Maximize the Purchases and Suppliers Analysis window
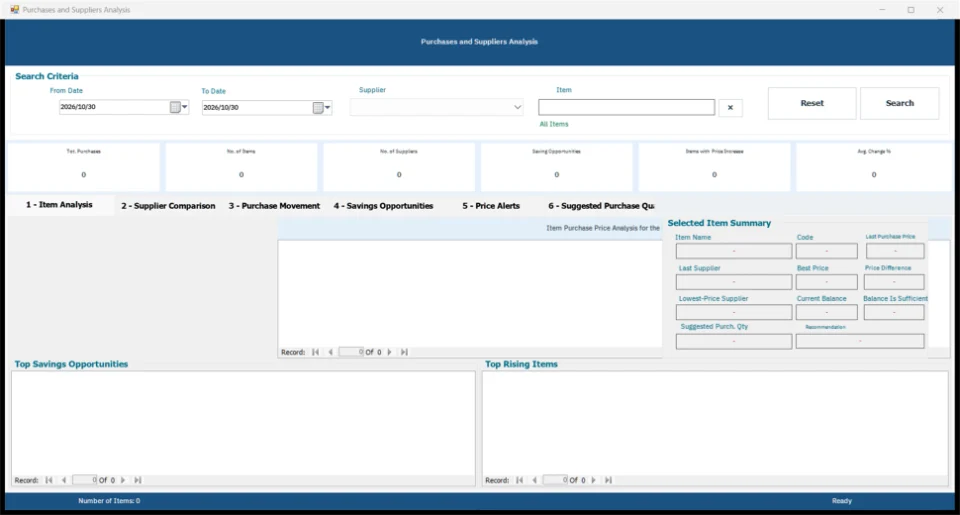 click(911, 10)
